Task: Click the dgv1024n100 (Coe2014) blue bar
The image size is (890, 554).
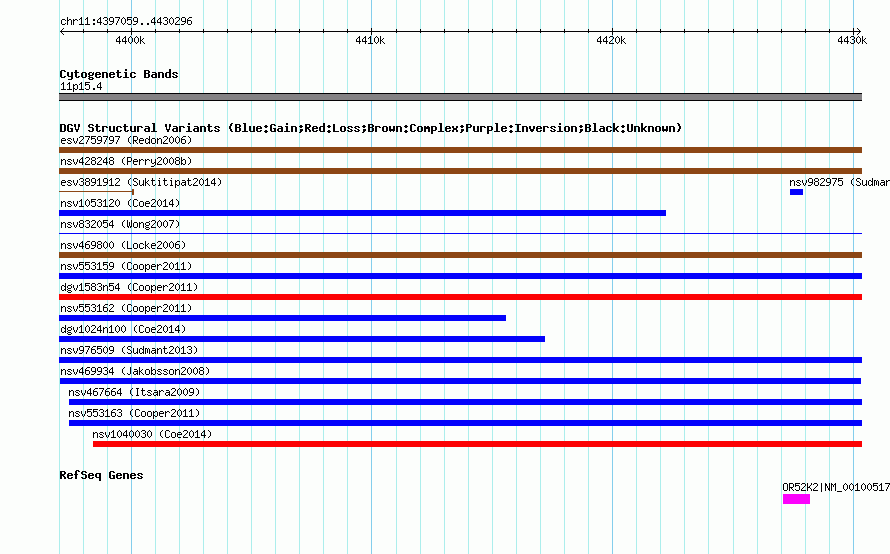Action: coord(302,339)
